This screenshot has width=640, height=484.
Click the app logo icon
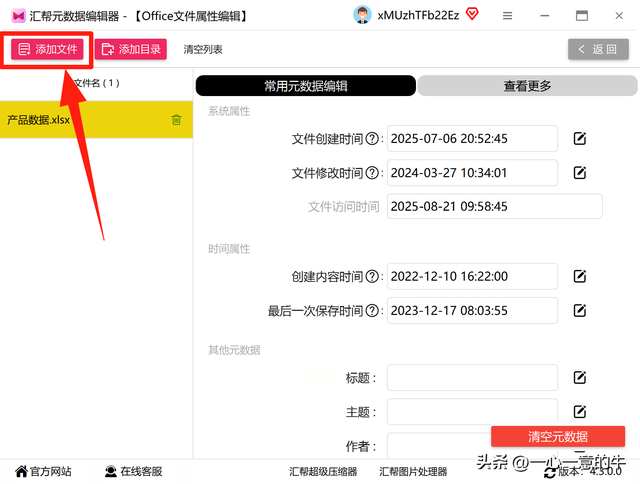coord(18,16)
